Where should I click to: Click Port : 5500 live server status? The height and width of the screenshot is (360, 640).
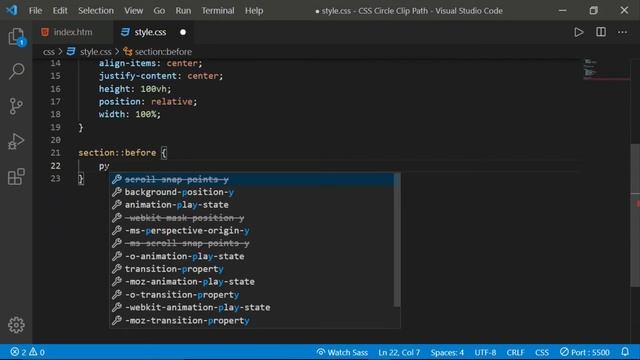[584, 352]
